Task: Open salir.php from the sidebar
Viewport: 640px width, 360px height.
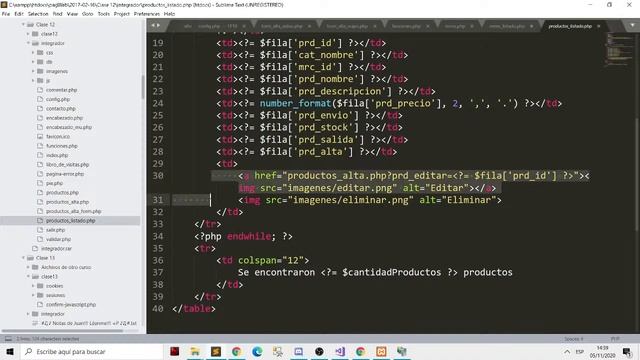Action: click(56, 230)
